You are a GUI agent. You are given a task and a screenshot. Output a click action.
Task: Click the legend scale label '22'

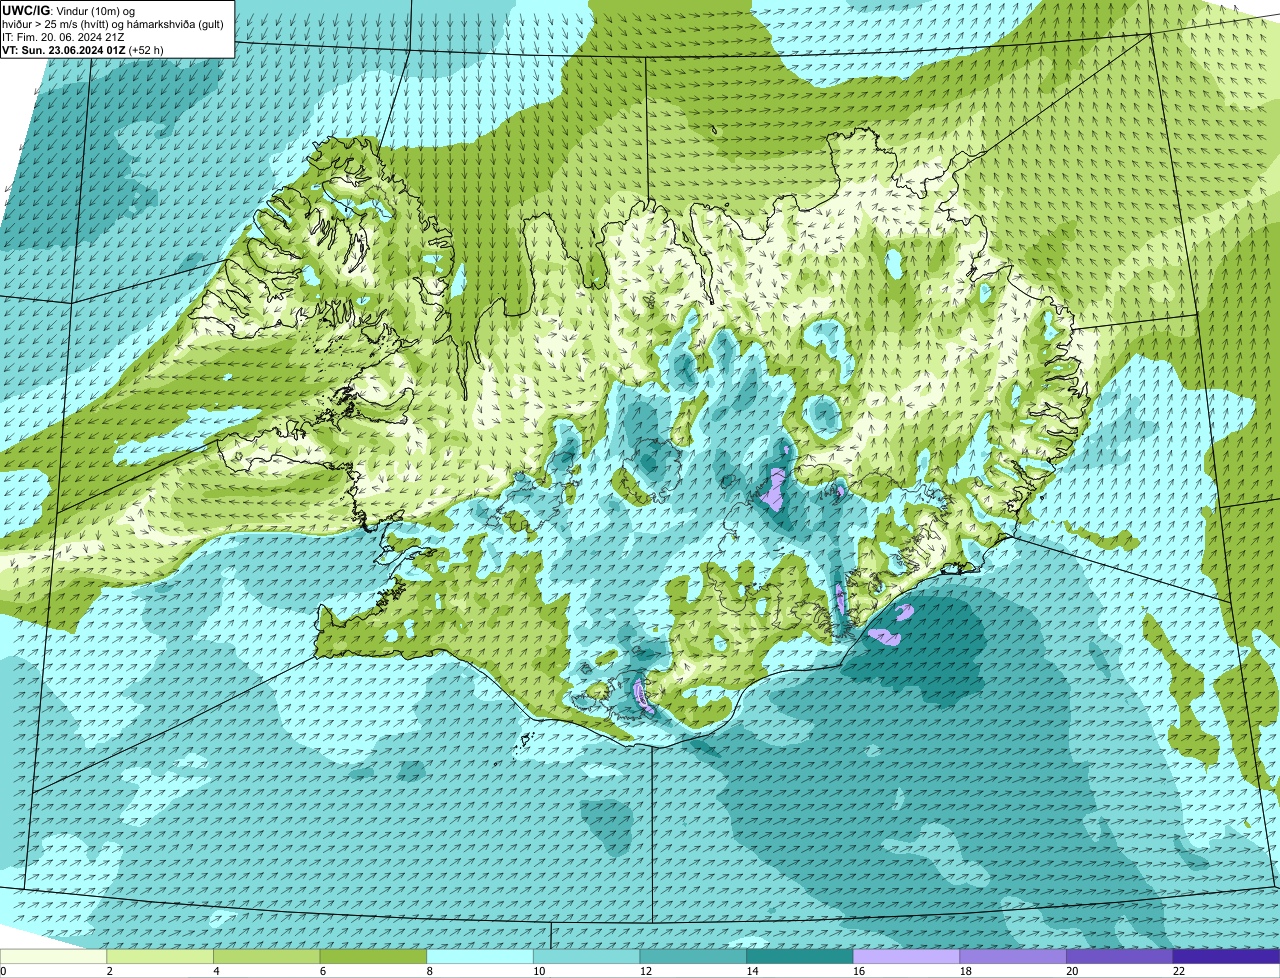(1179, 971)
